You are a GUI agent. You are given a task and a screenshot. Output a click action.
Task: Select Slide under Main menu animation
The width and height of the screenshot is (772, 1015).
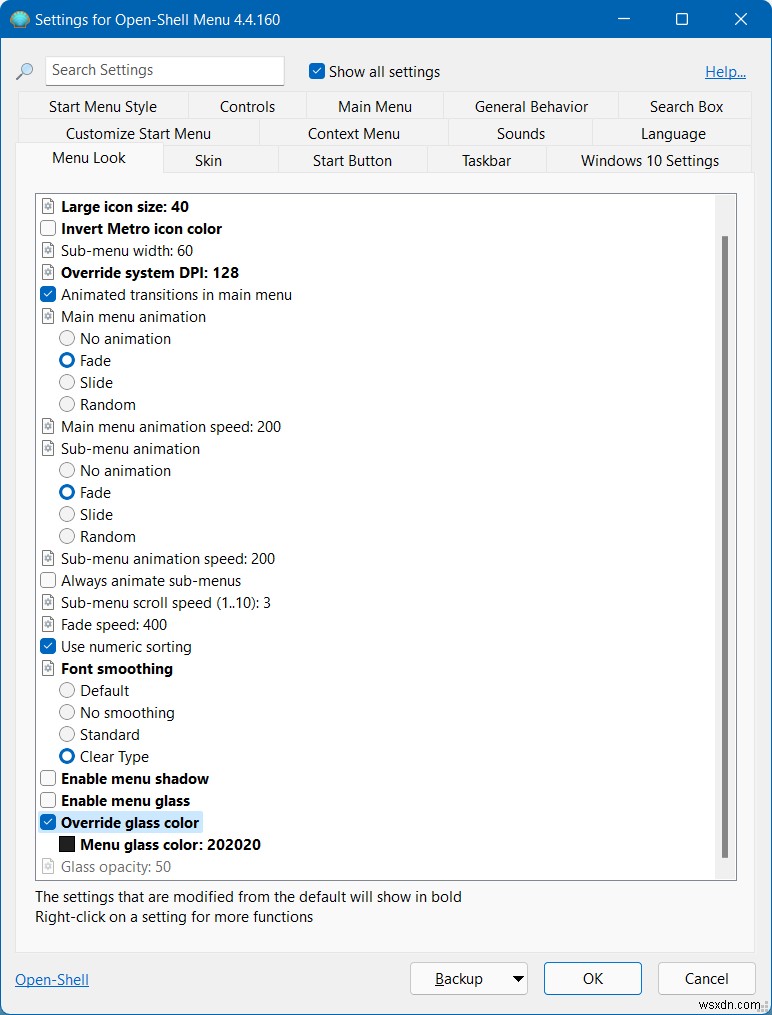(x=67, y=383)
